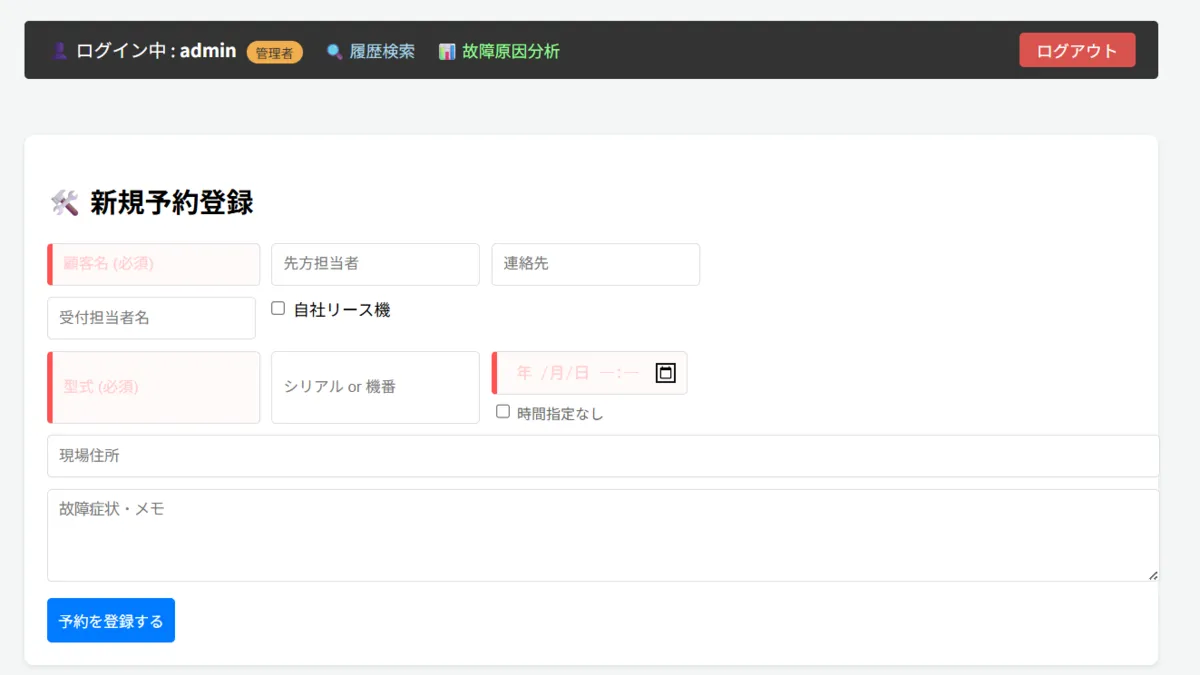Go to the 故障原因分析 page link
Screen dimensions: 1200x675
click(x=510, y=51)
